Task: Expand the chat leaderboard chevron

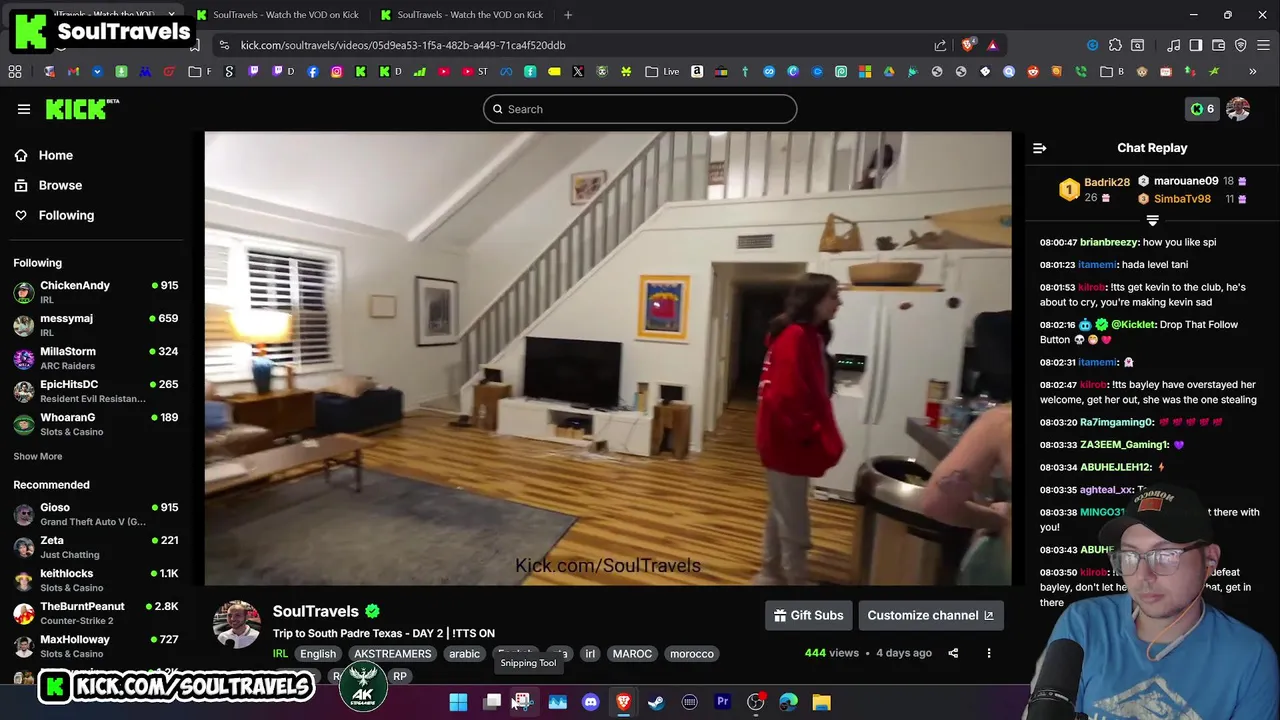Action: coord(1152,220)
